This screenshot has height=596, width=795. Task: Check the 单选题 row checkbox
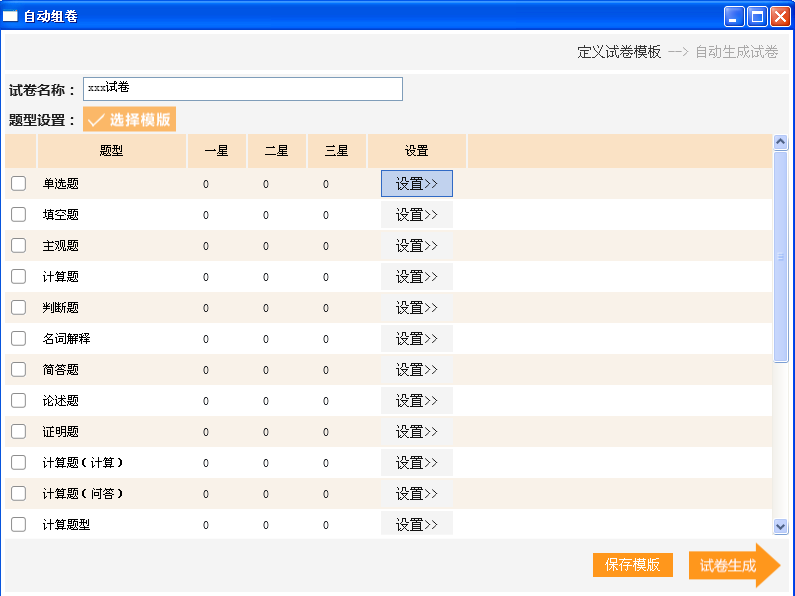tap(19, 183)
